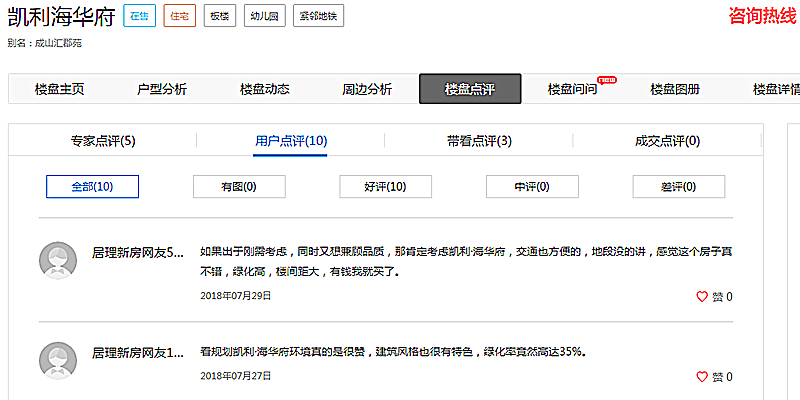This screenshot has width=800, height=400.
Task: Open the 楼盘主页 navigation tab
Action: click(x=59, y=89)
